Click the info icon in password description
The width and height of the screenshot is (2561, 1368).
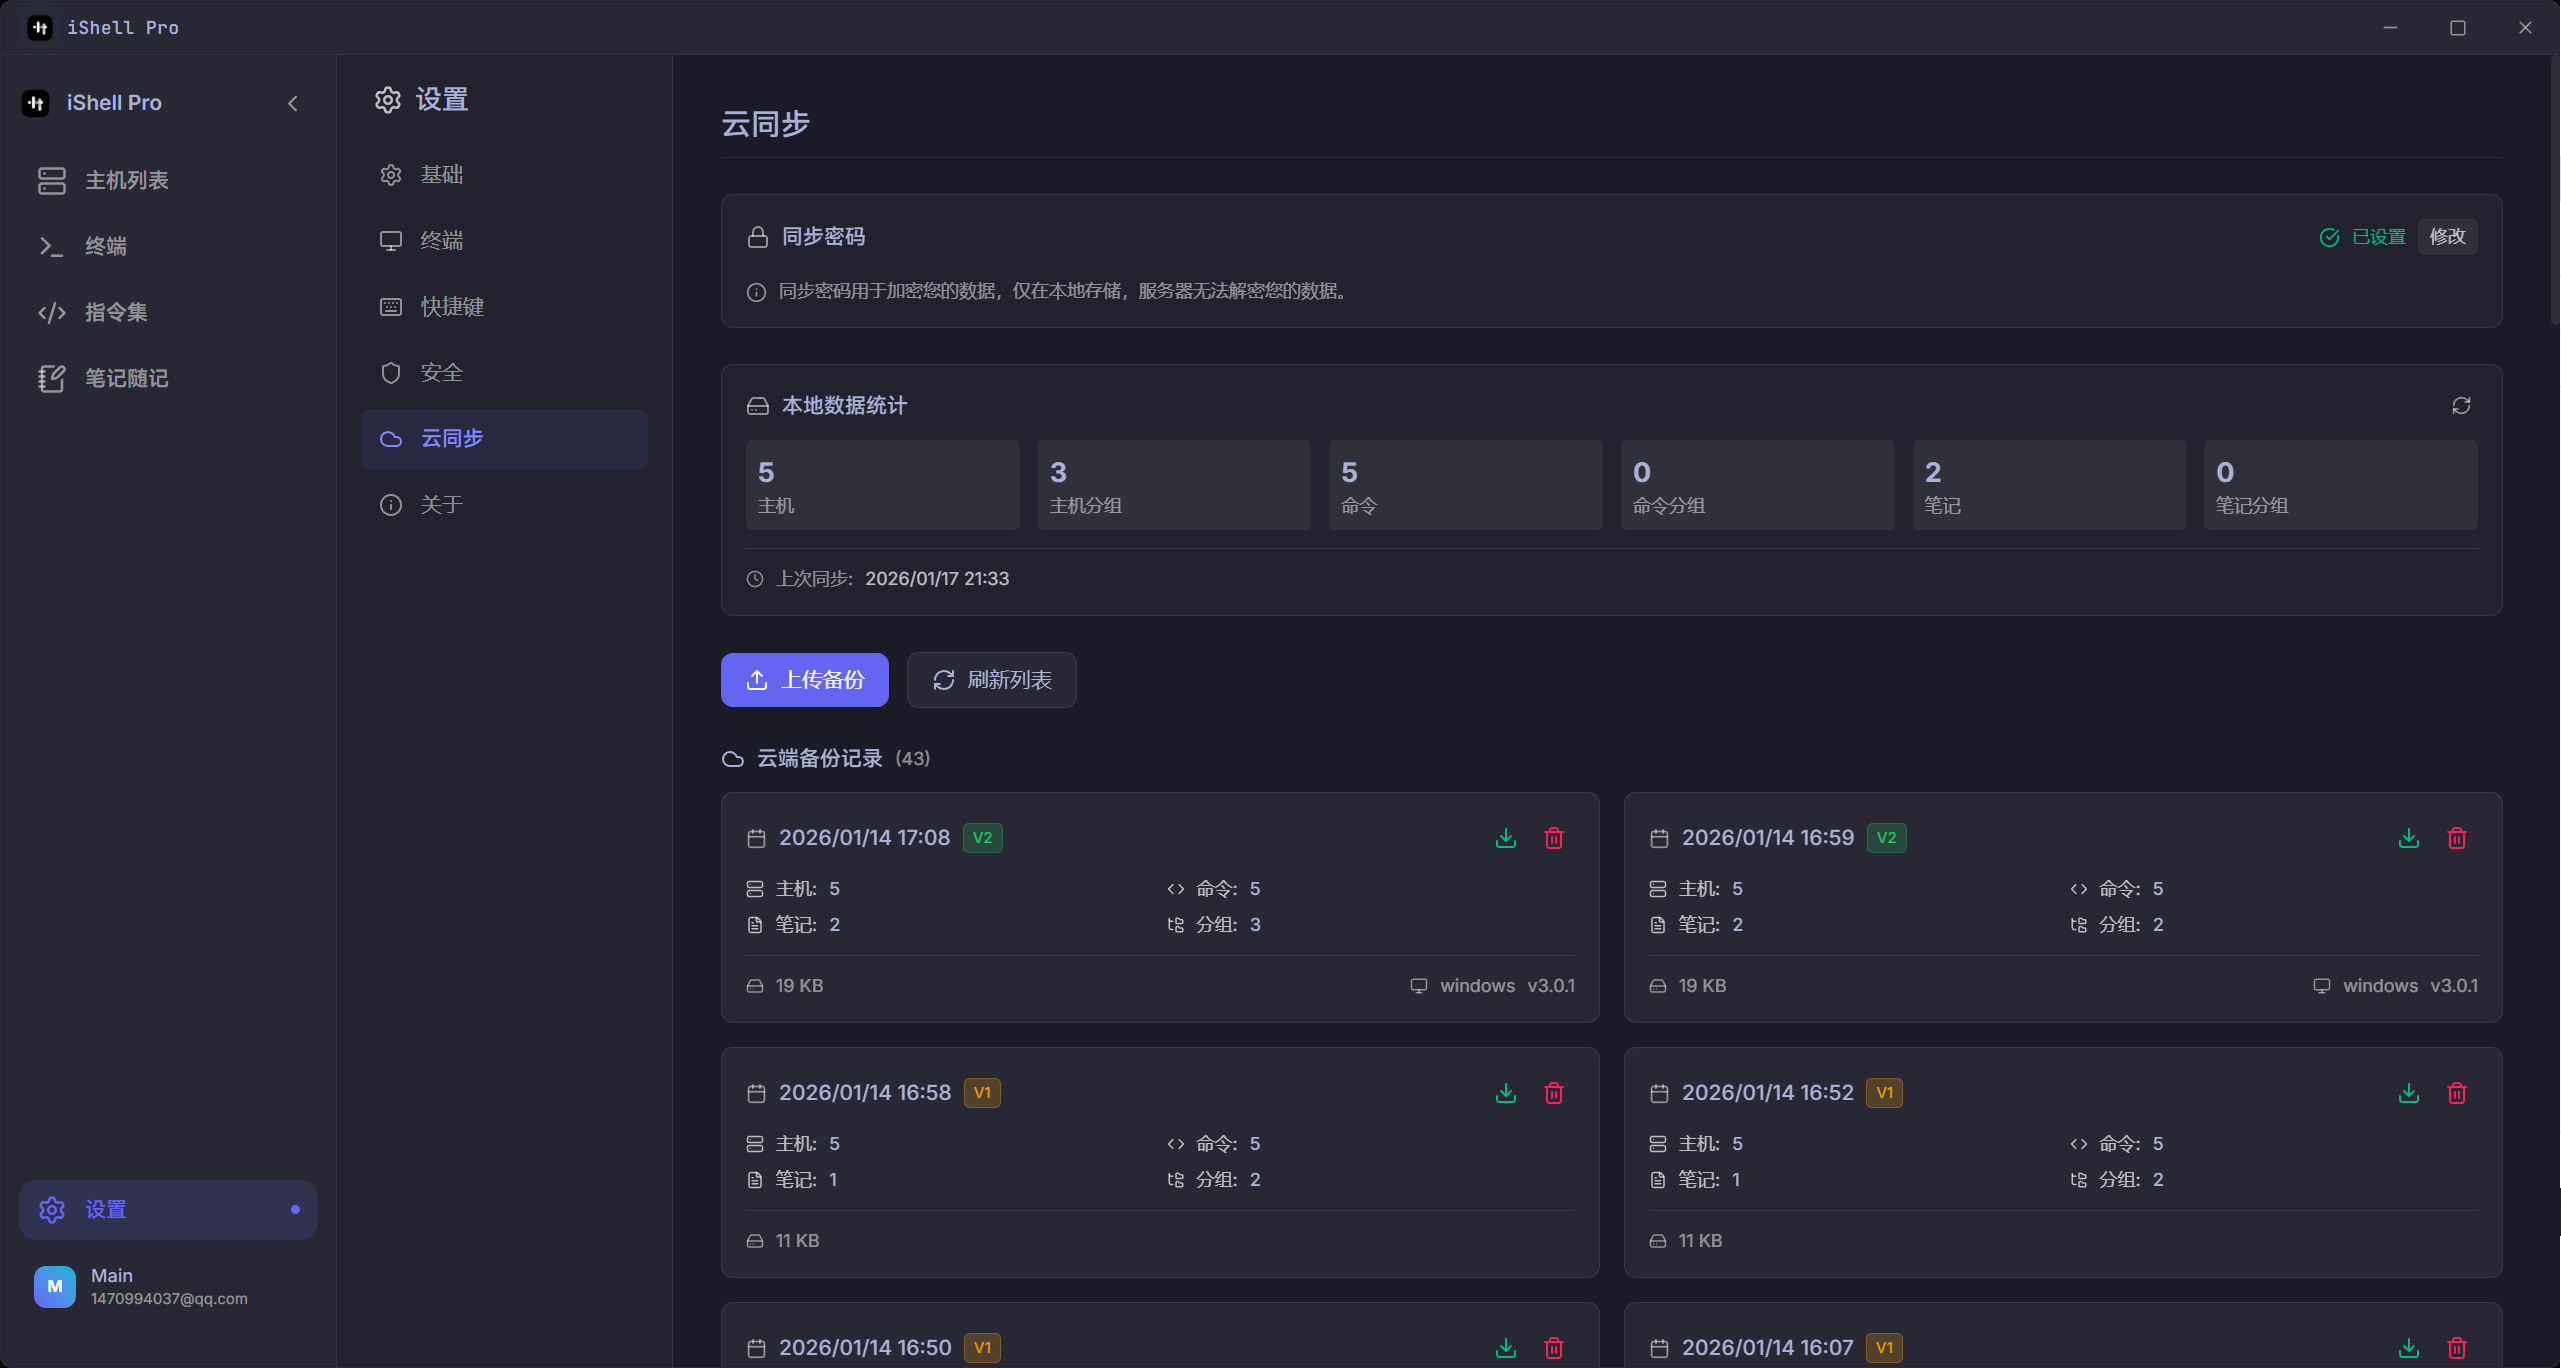point(757,292)
